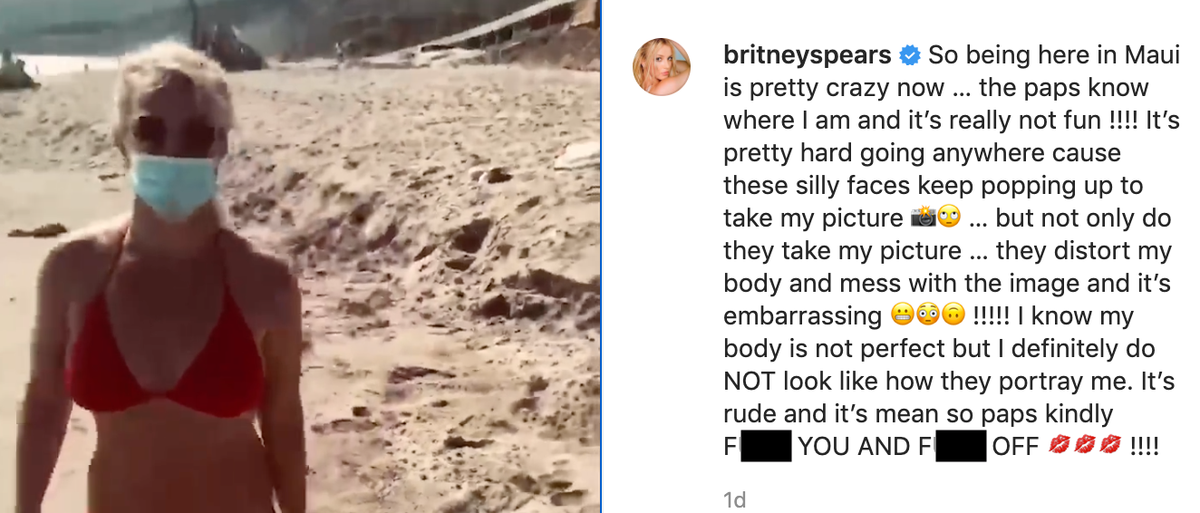Click the word embarrassing in the caption
The height and width of the screenshot is (513, 1200).
point(802,316)
